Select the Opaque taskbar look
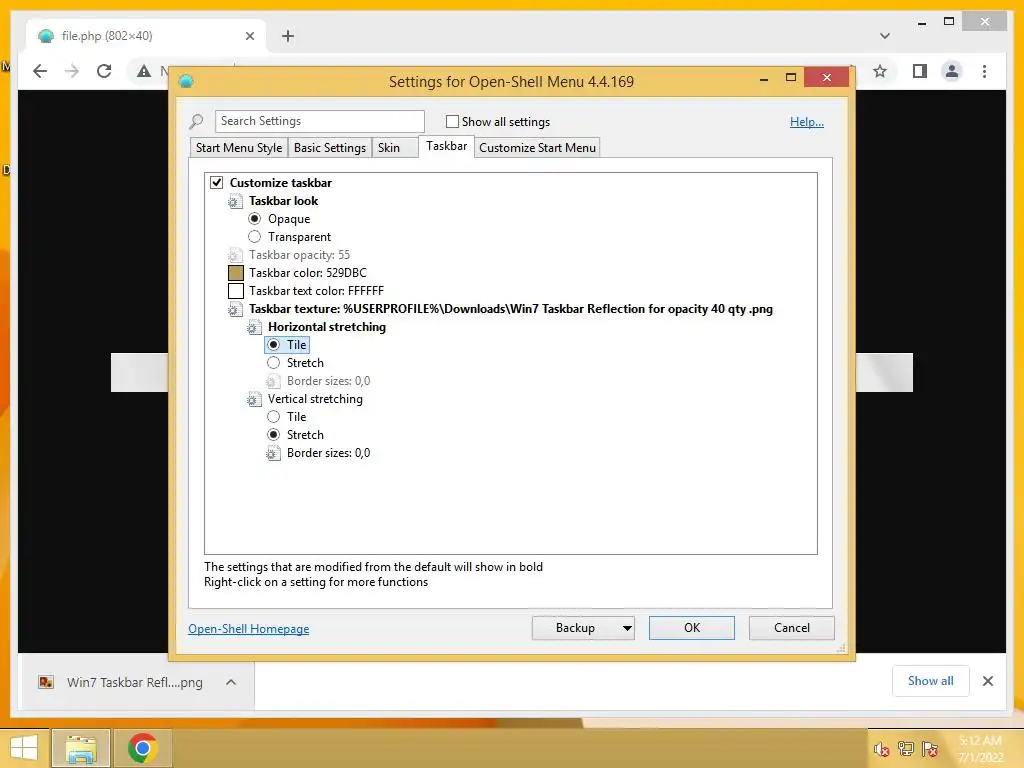Viewport: 1024px width, 768px height. click(x=254, y=219)
